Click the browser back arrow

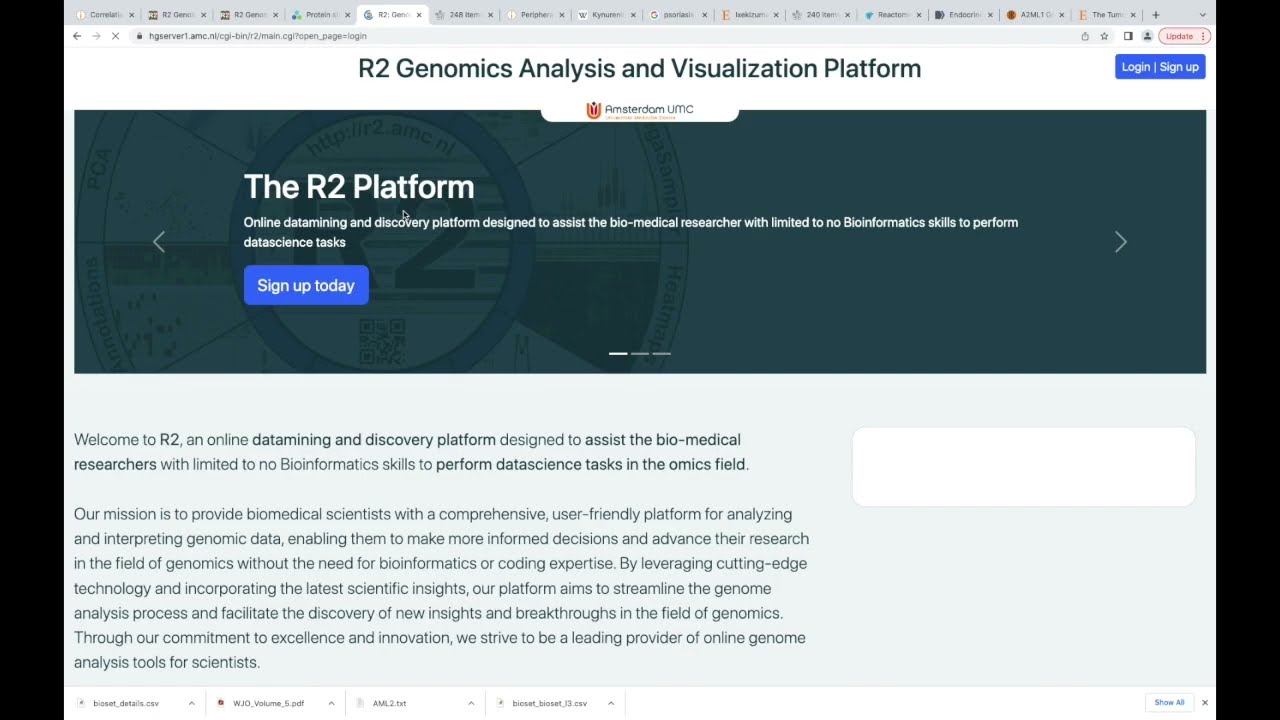(77, 36)
